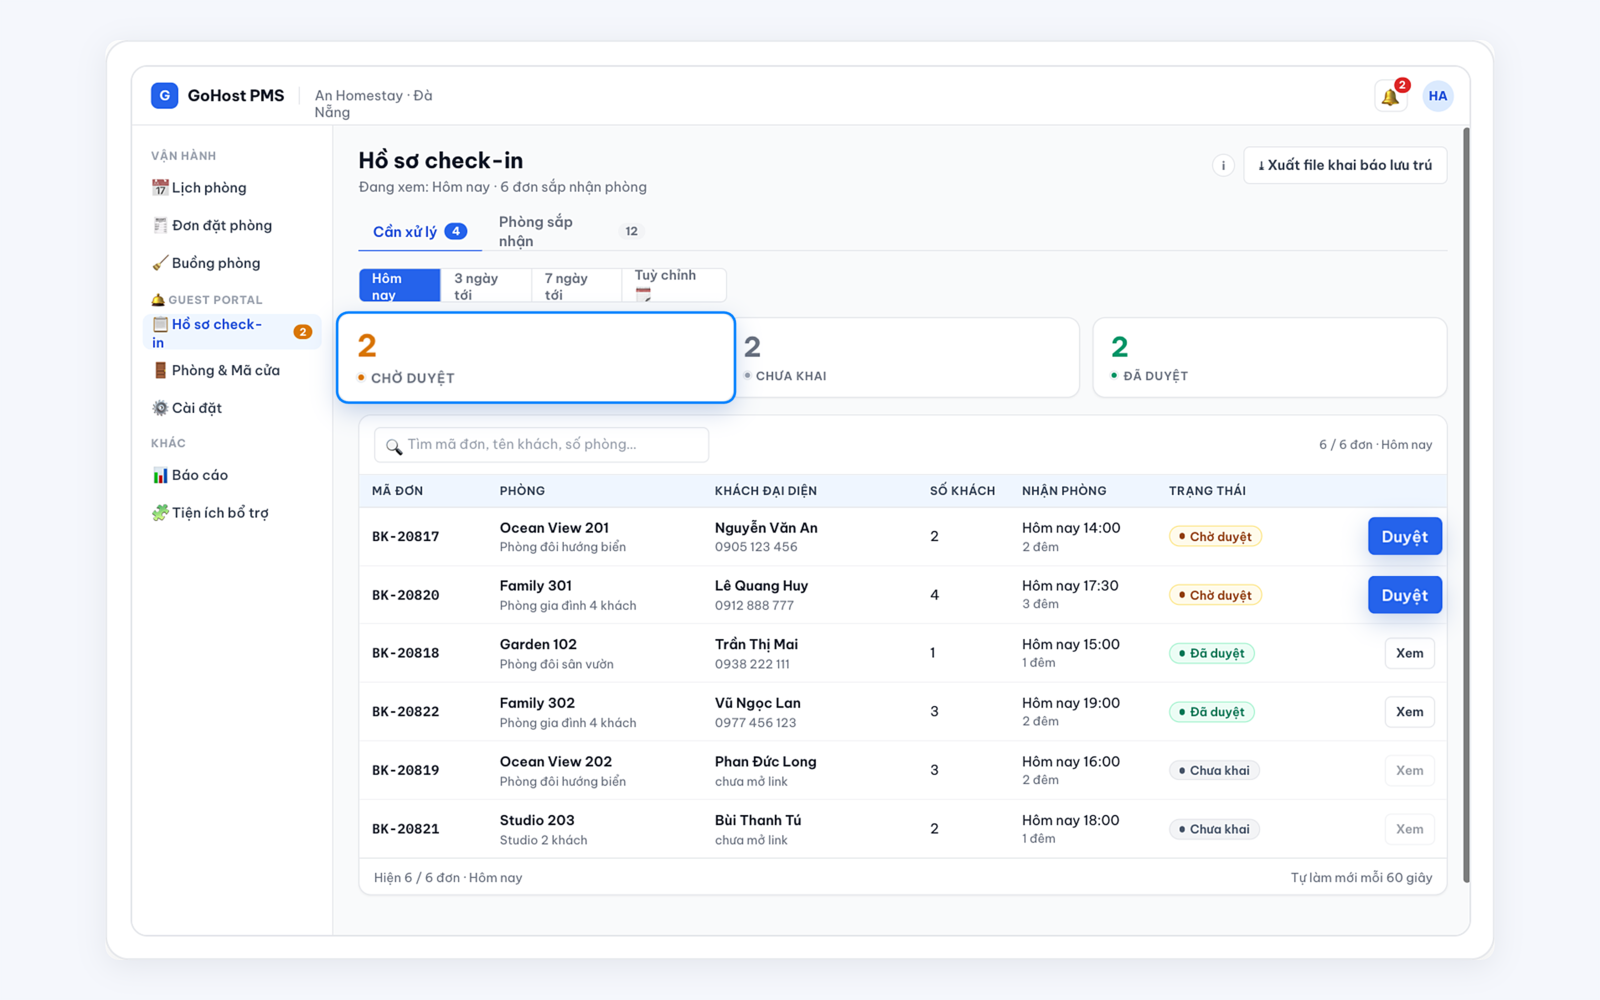The width and height of the screenshot is (1600, 1000).
Task: Filter by Chờ duyệt status card
Action: click(536, 358)
